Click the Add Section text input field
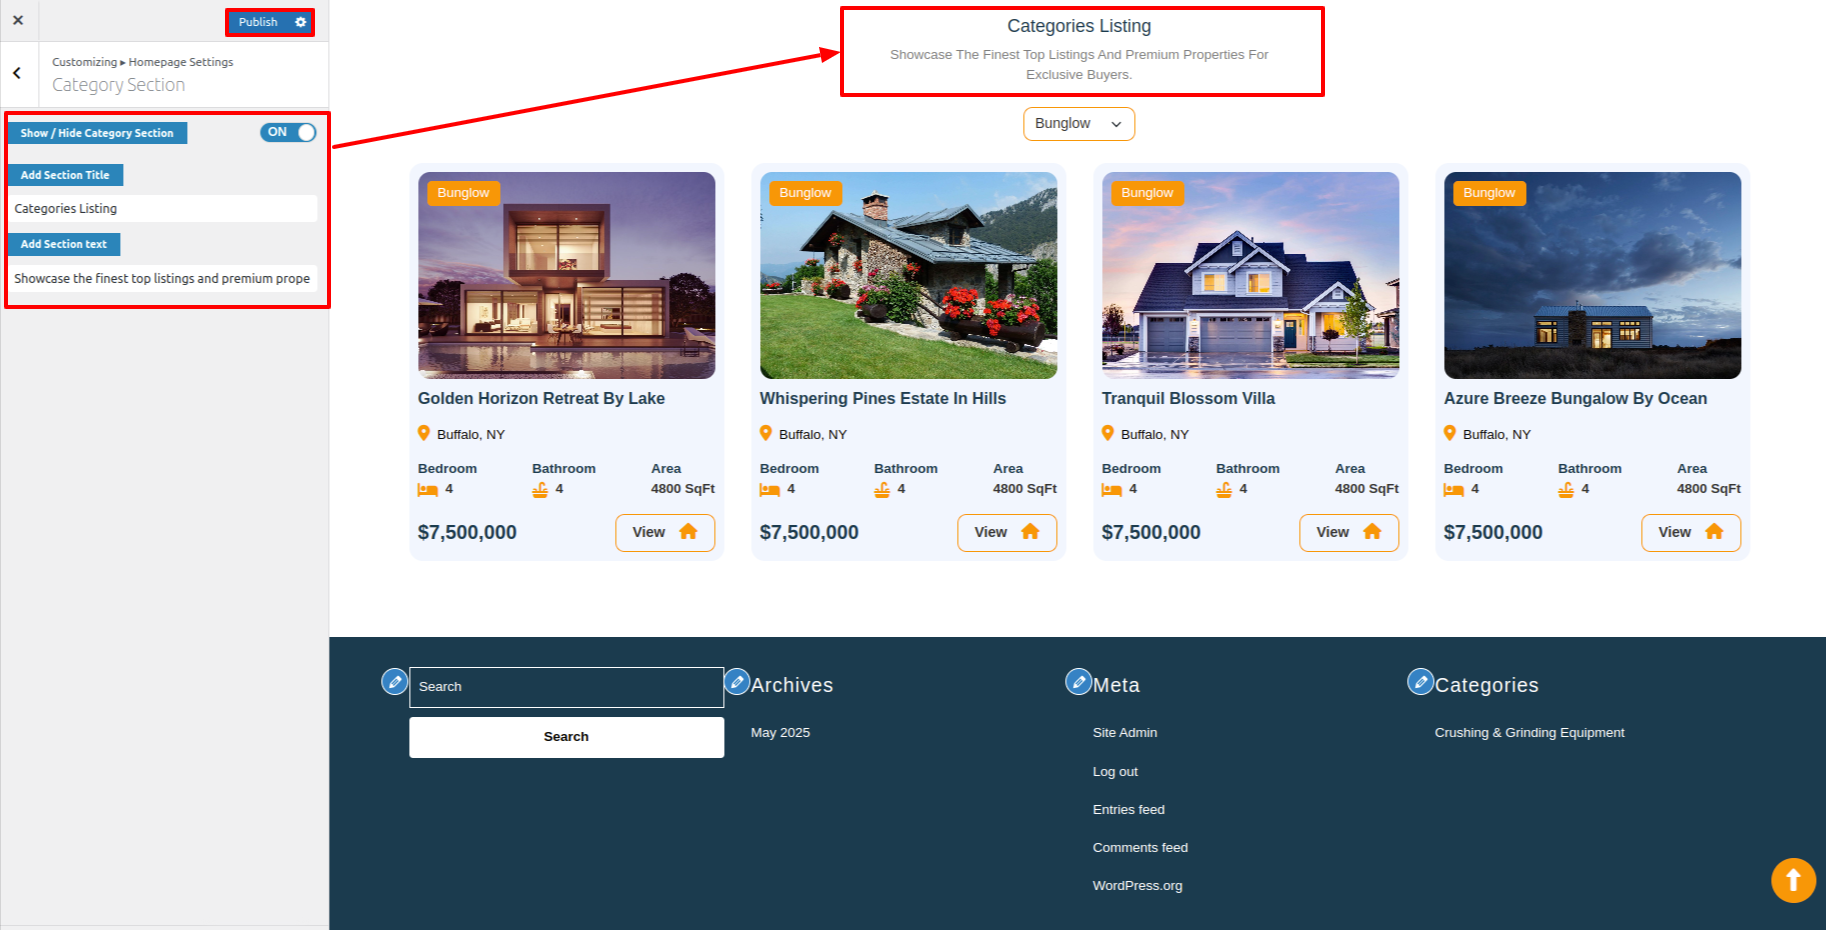Viewport: 1826px width, 930px height. 162,278
